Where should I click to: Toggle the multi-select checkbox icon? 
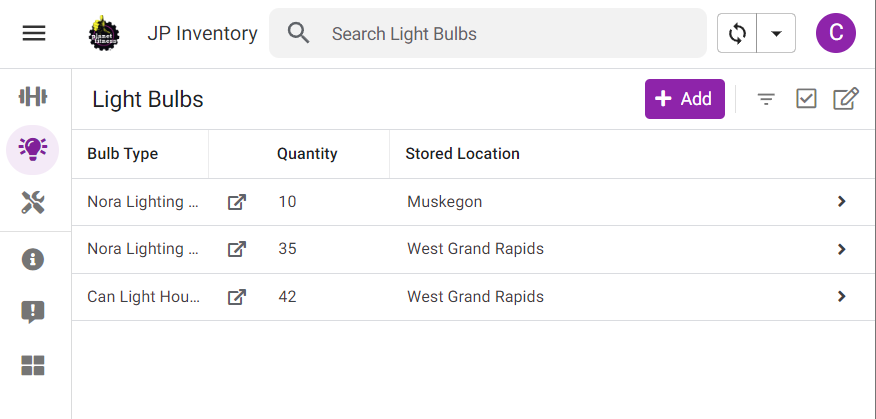pyautogui.click(x=806, y=98)
